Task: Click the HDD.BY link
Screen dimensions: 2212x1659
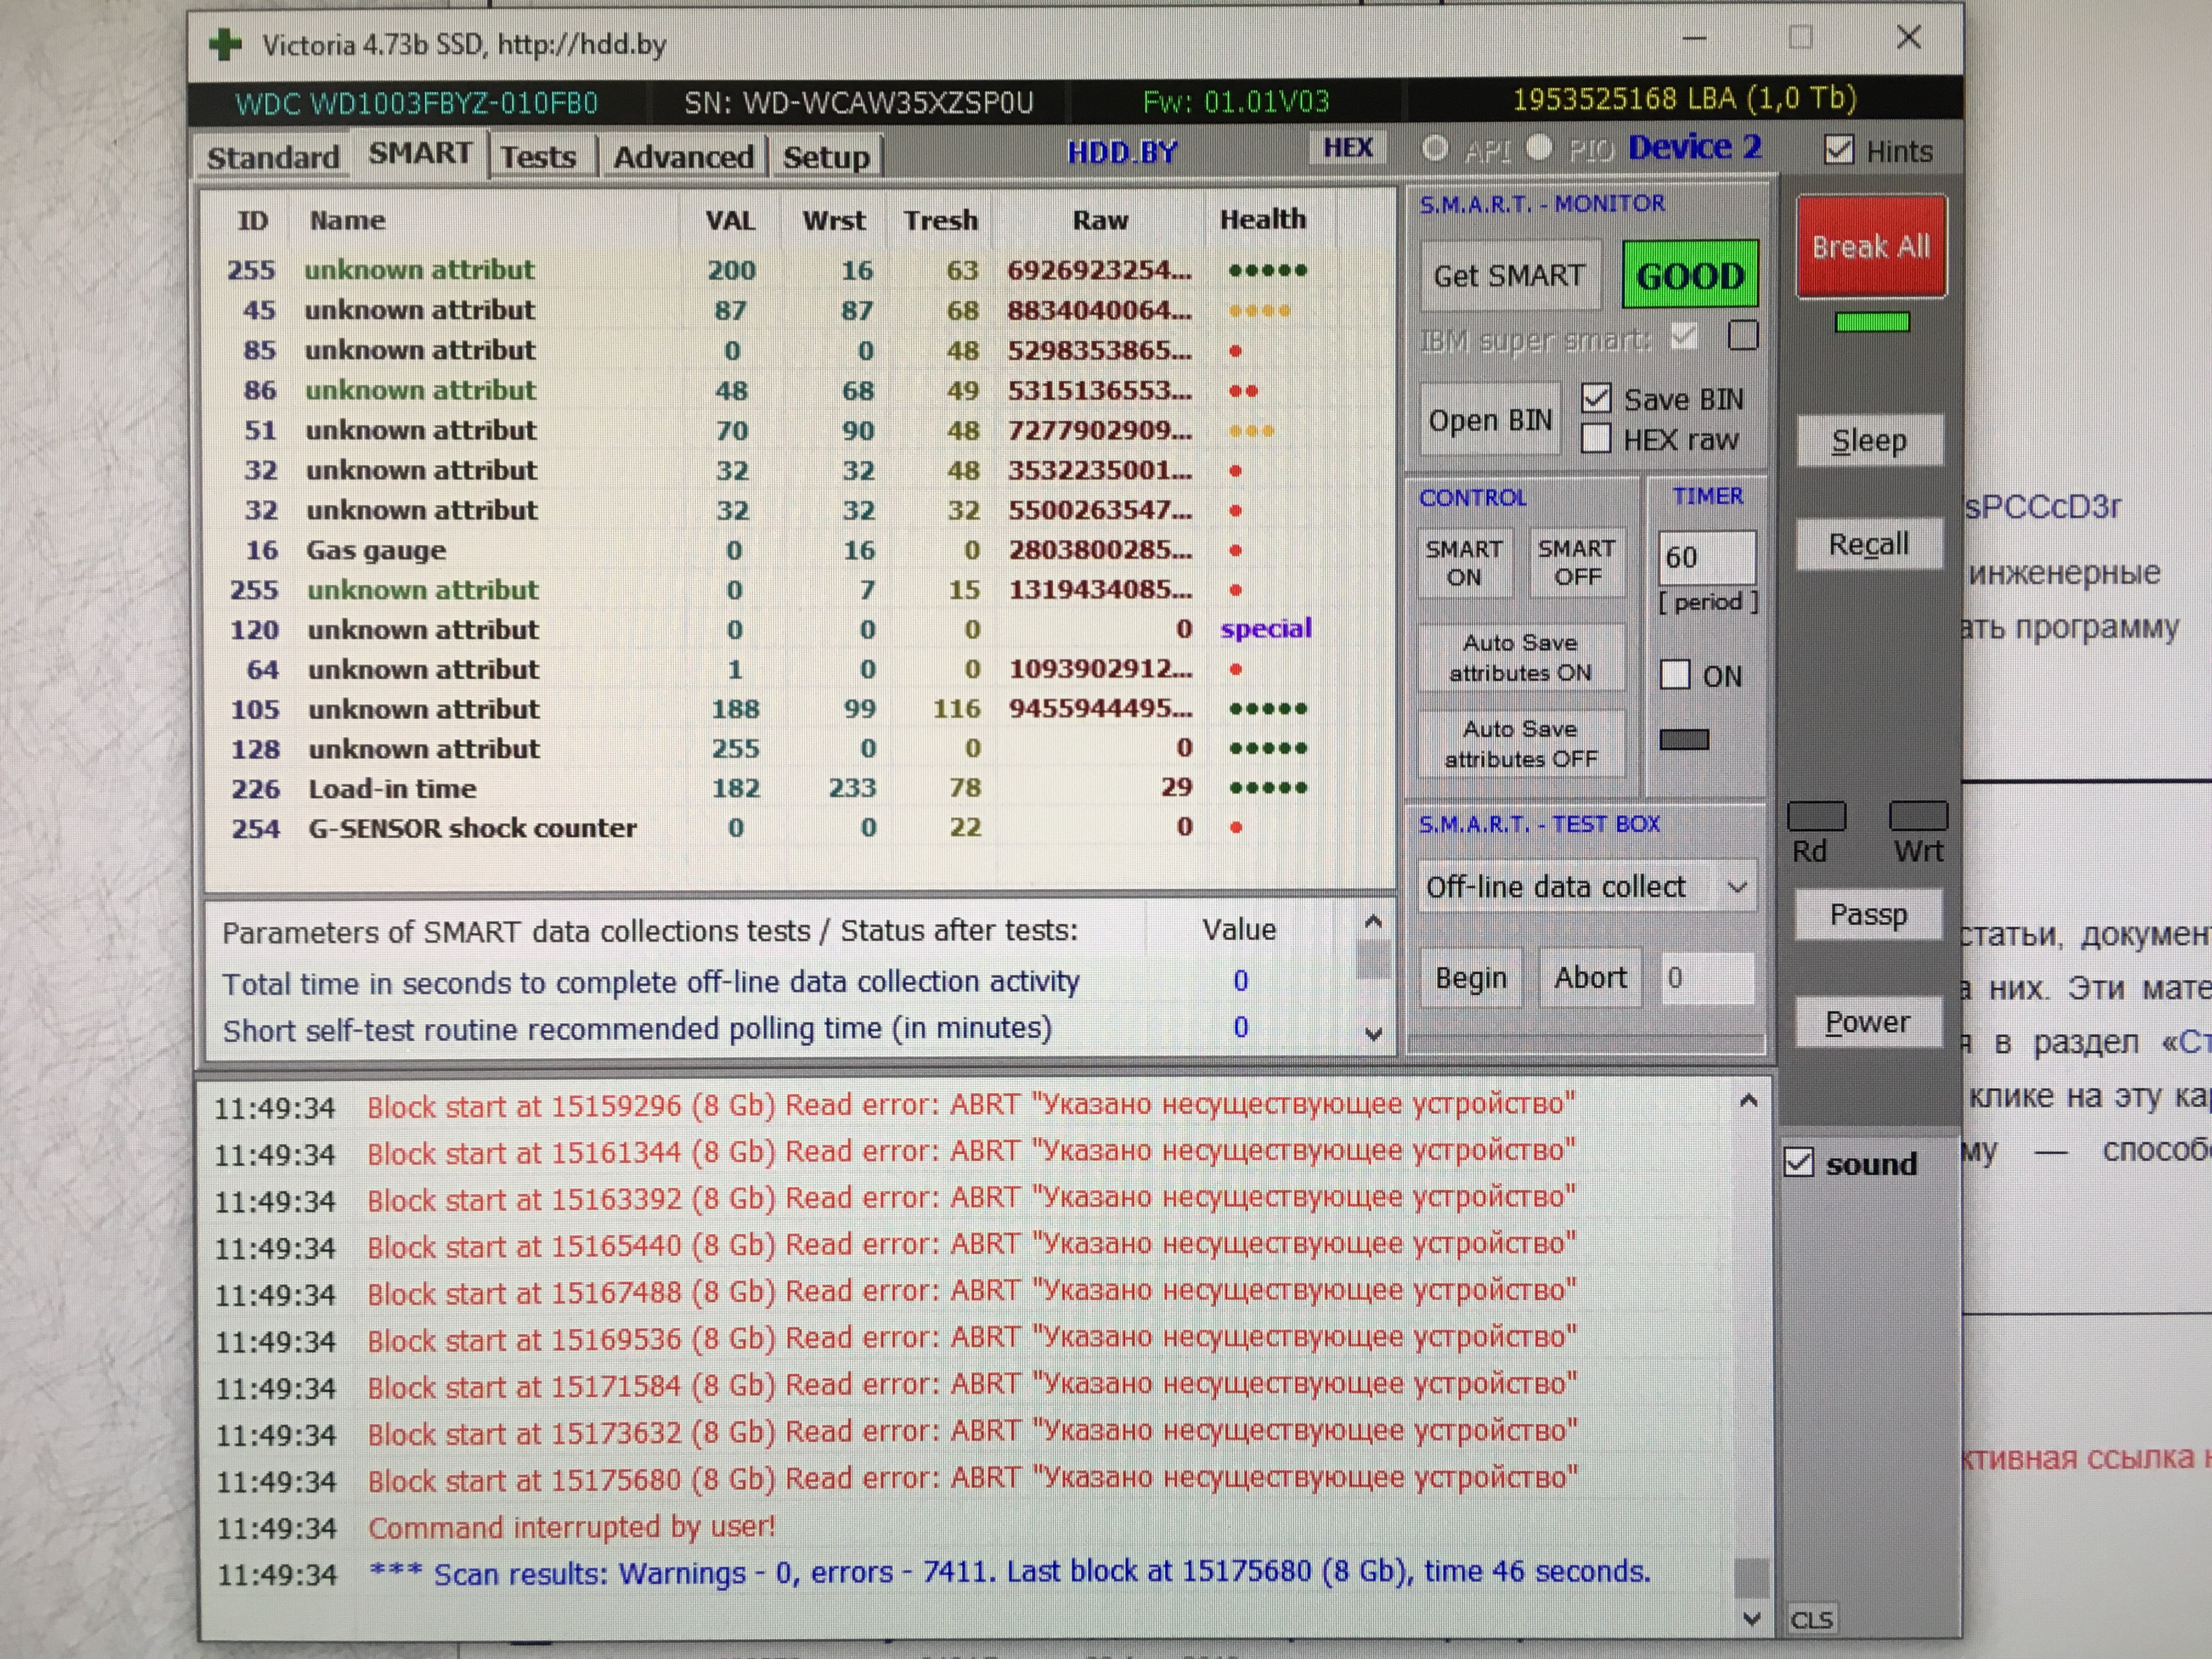Action: tap(1122, 152)
